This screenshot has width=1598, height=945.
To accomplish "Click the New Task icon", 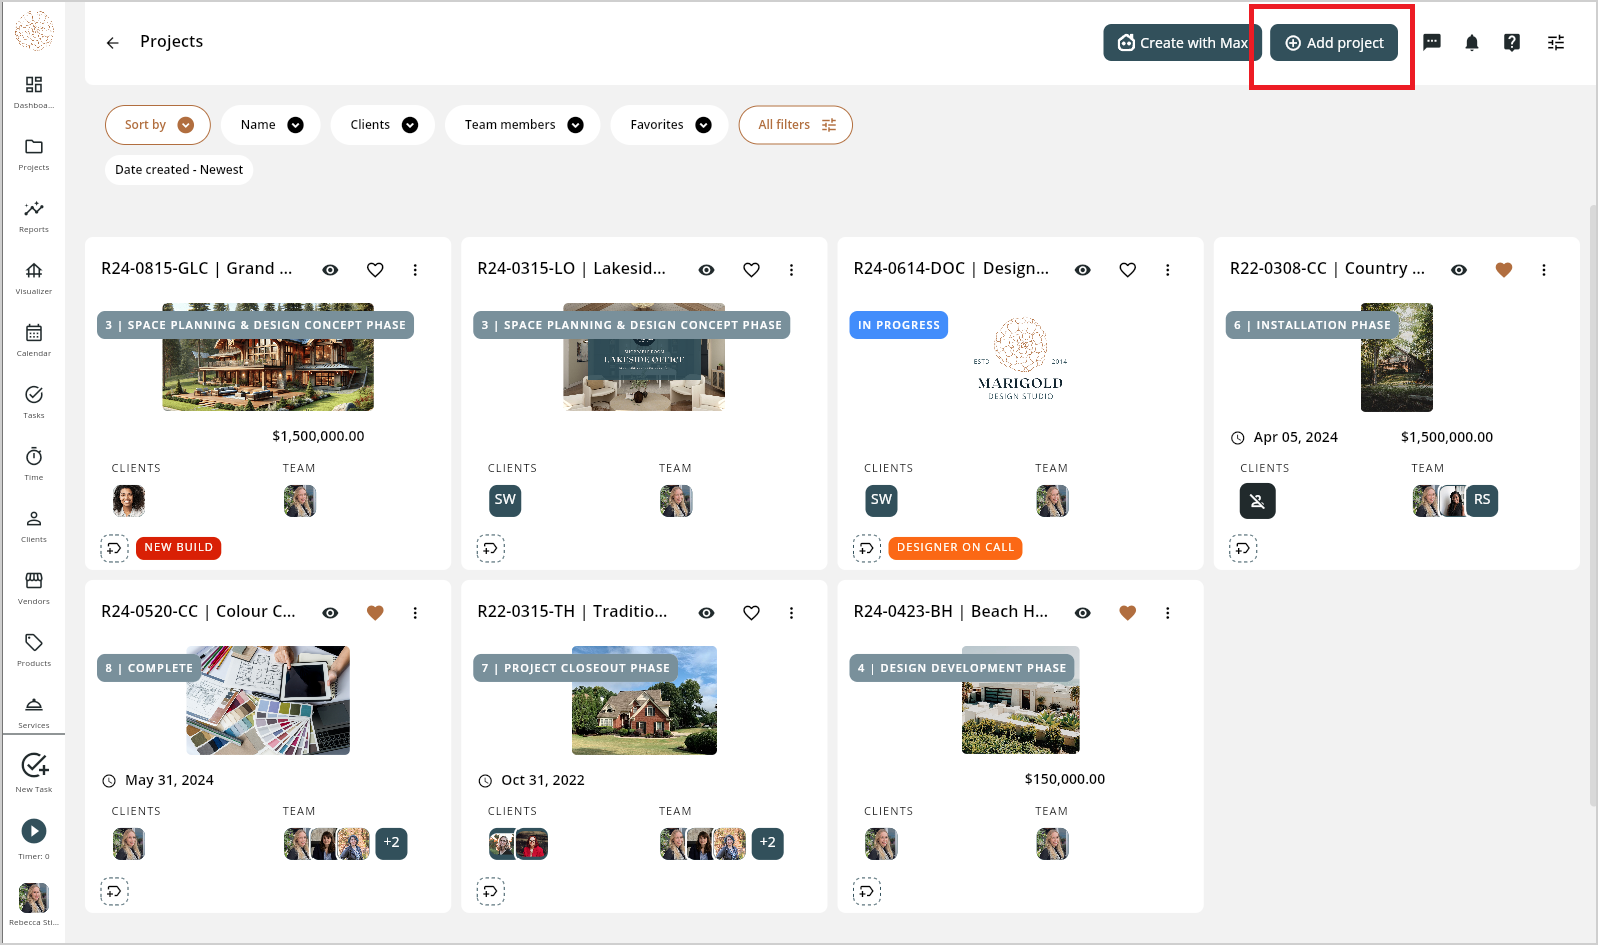I will point(34,766).
